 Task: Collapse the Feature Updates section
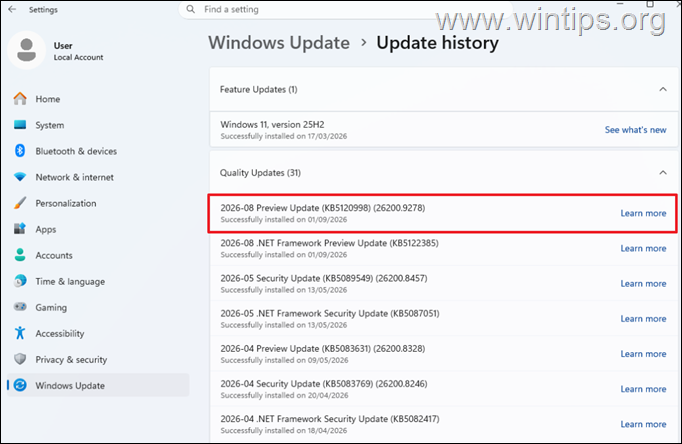click(x=663, y=89)
